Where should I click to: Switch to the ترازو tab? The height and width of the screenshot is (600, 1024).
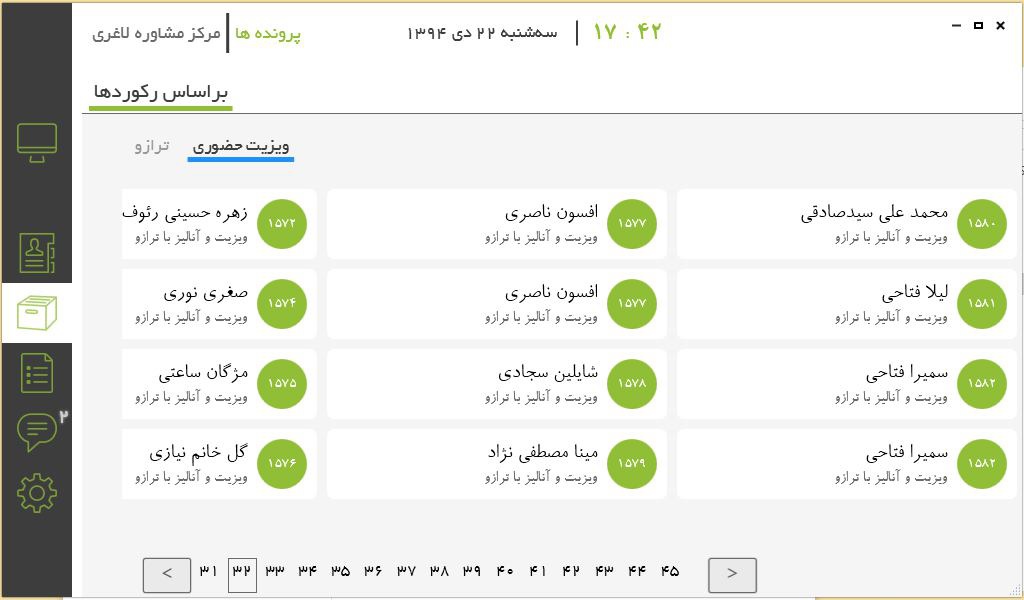tap(152, 146)
